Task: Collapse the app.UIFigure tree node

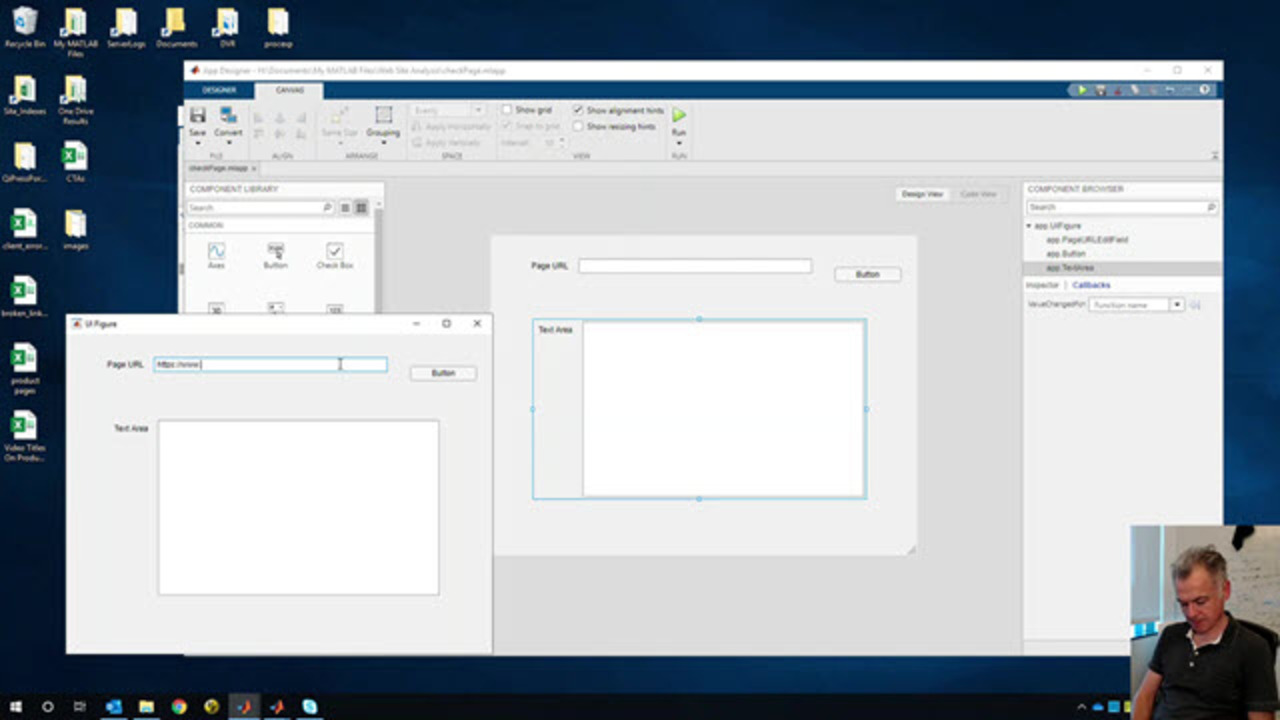Action: [1030, 226]
